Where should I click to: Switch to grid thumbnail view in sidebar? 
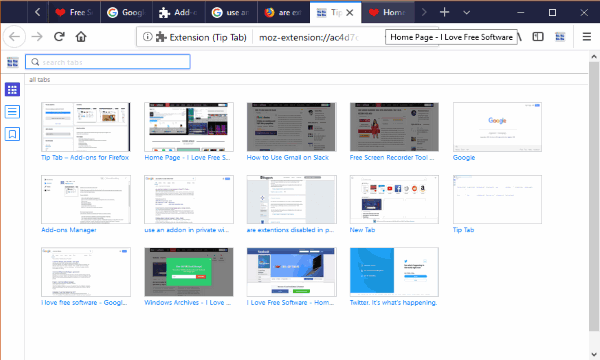pos(12,90)
